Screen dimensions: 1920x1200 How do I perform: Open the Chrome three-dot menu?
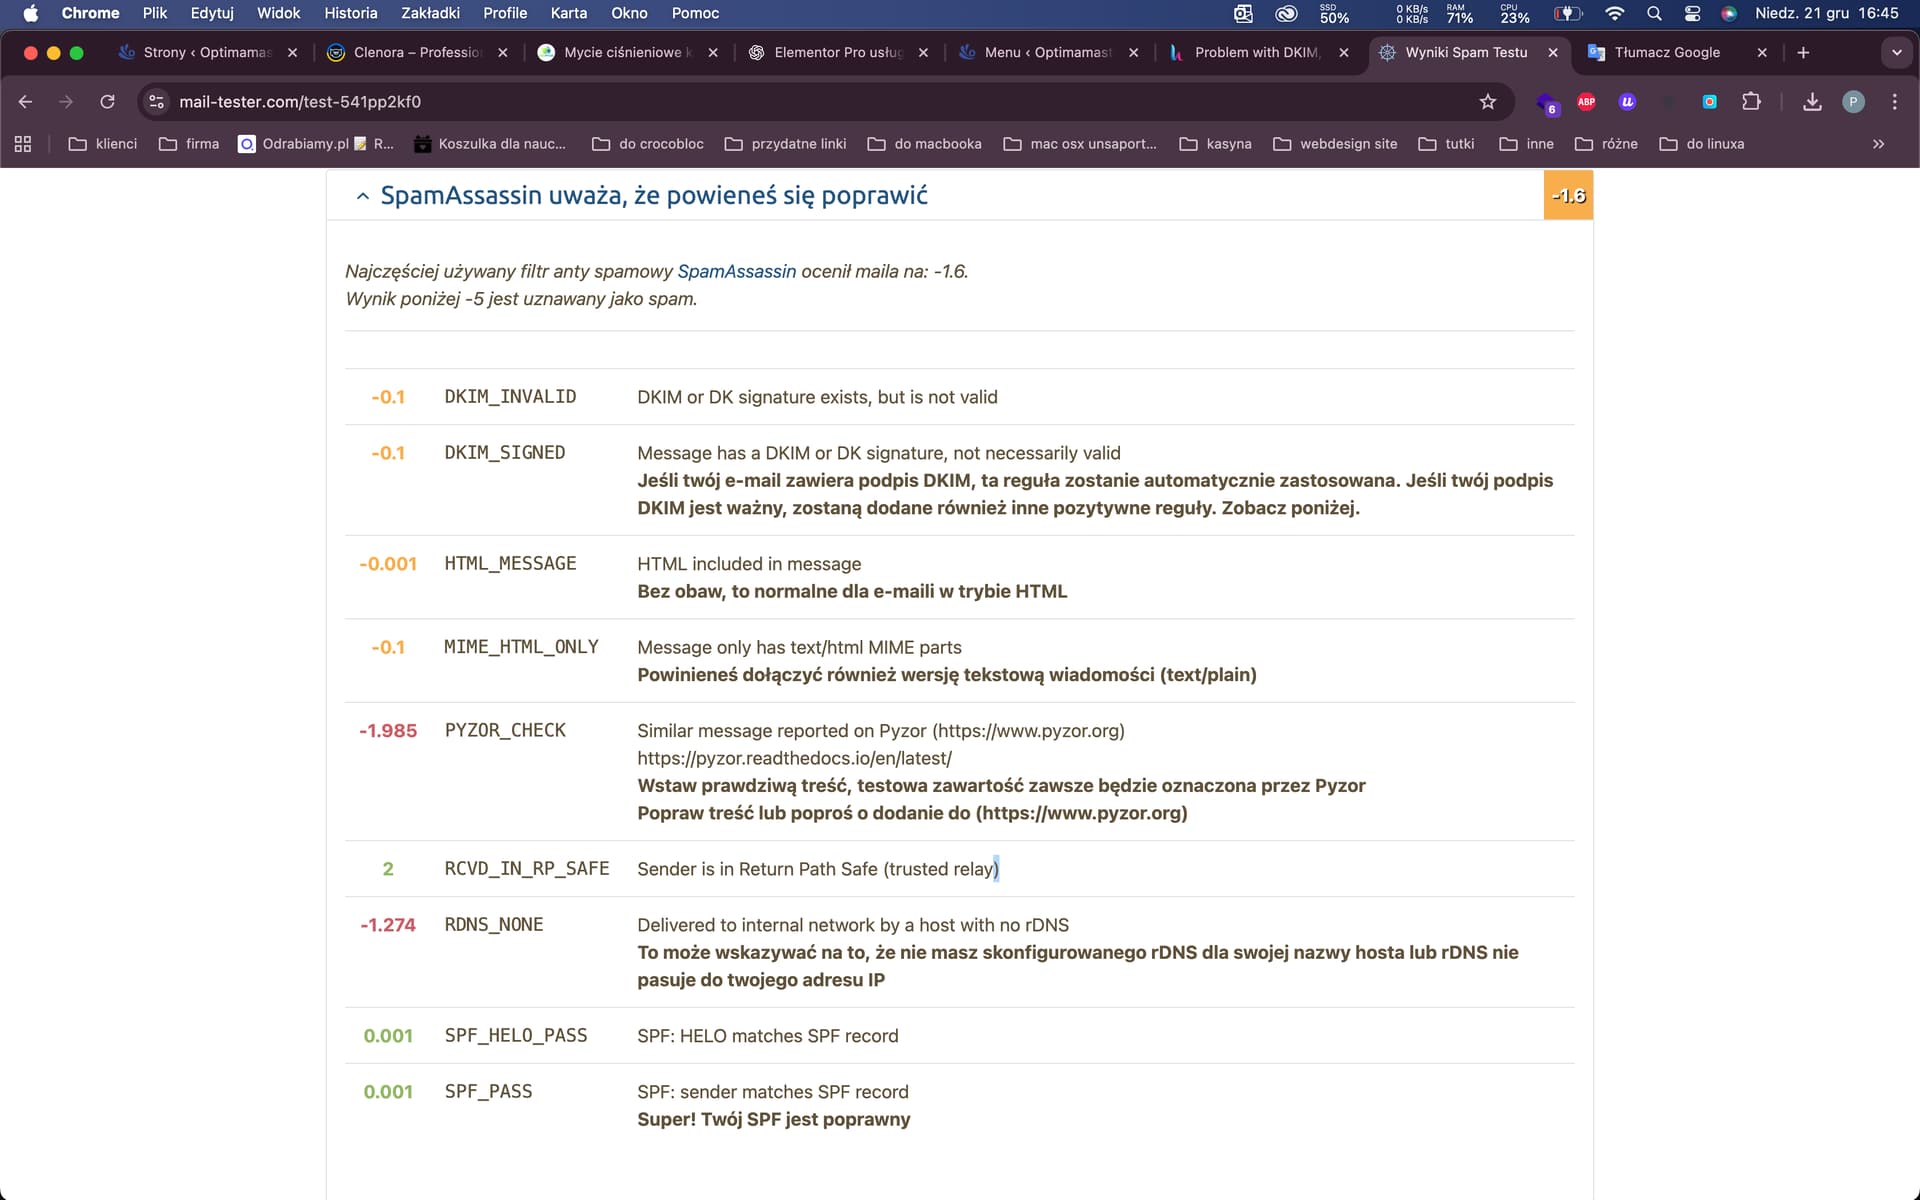(1894, 102)
